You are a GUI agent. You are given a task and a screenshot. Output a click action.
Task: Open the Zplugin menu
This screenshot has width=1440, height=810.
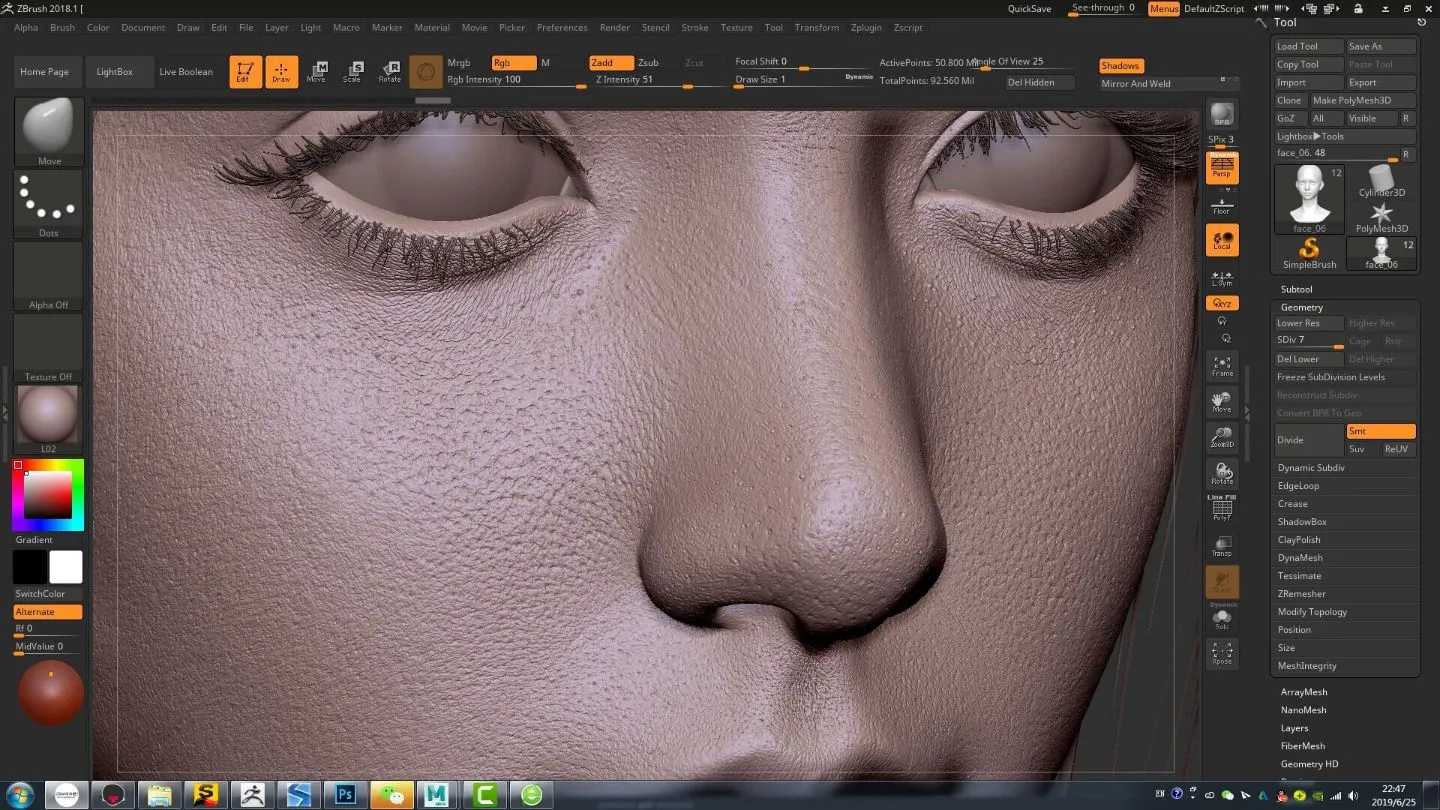[866, 28]
